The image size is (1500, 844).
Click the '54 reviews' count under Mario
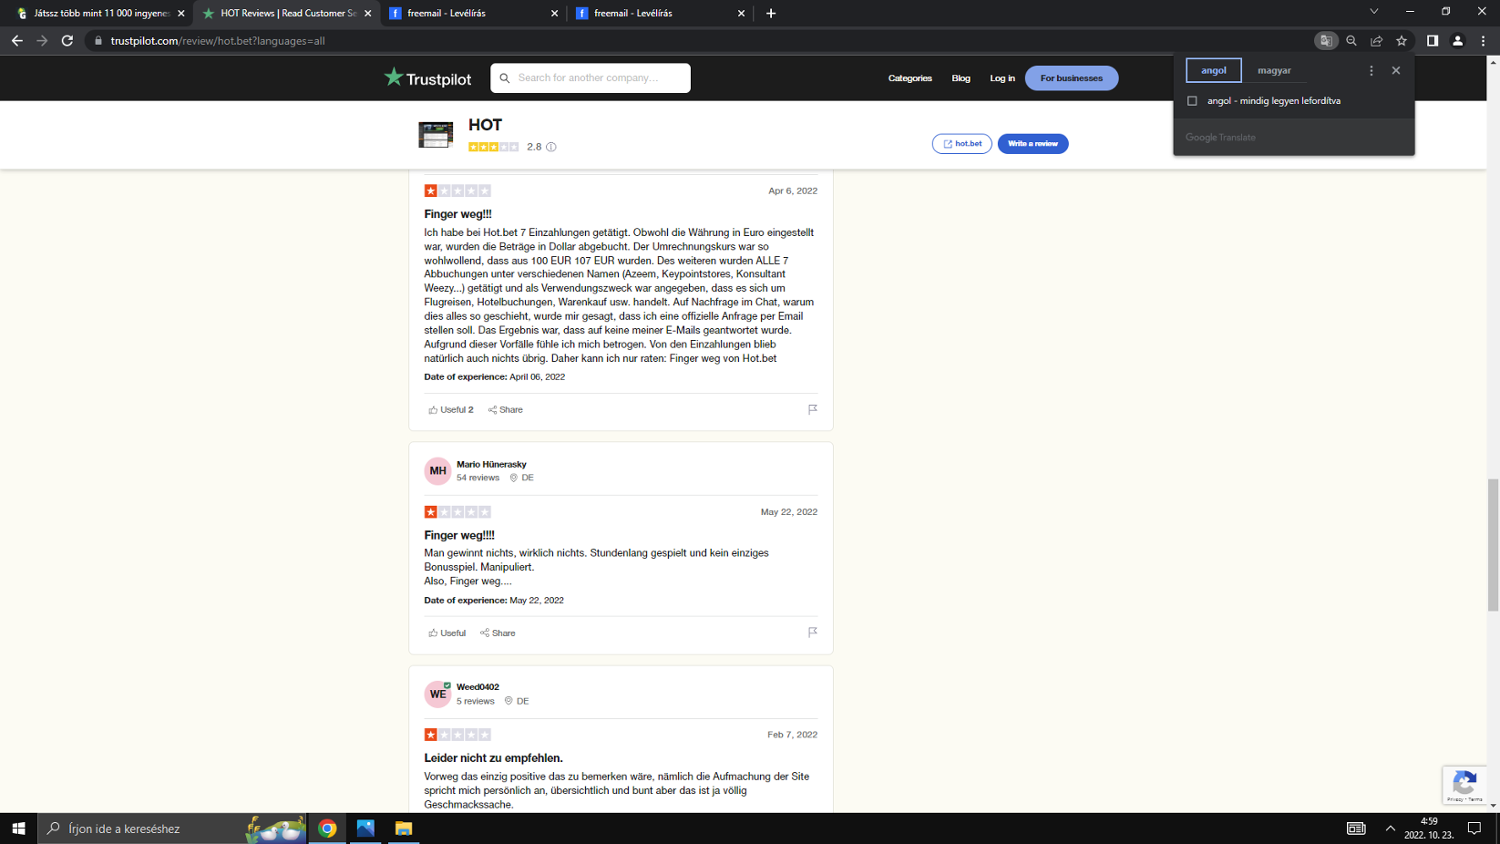click(478, 478)
